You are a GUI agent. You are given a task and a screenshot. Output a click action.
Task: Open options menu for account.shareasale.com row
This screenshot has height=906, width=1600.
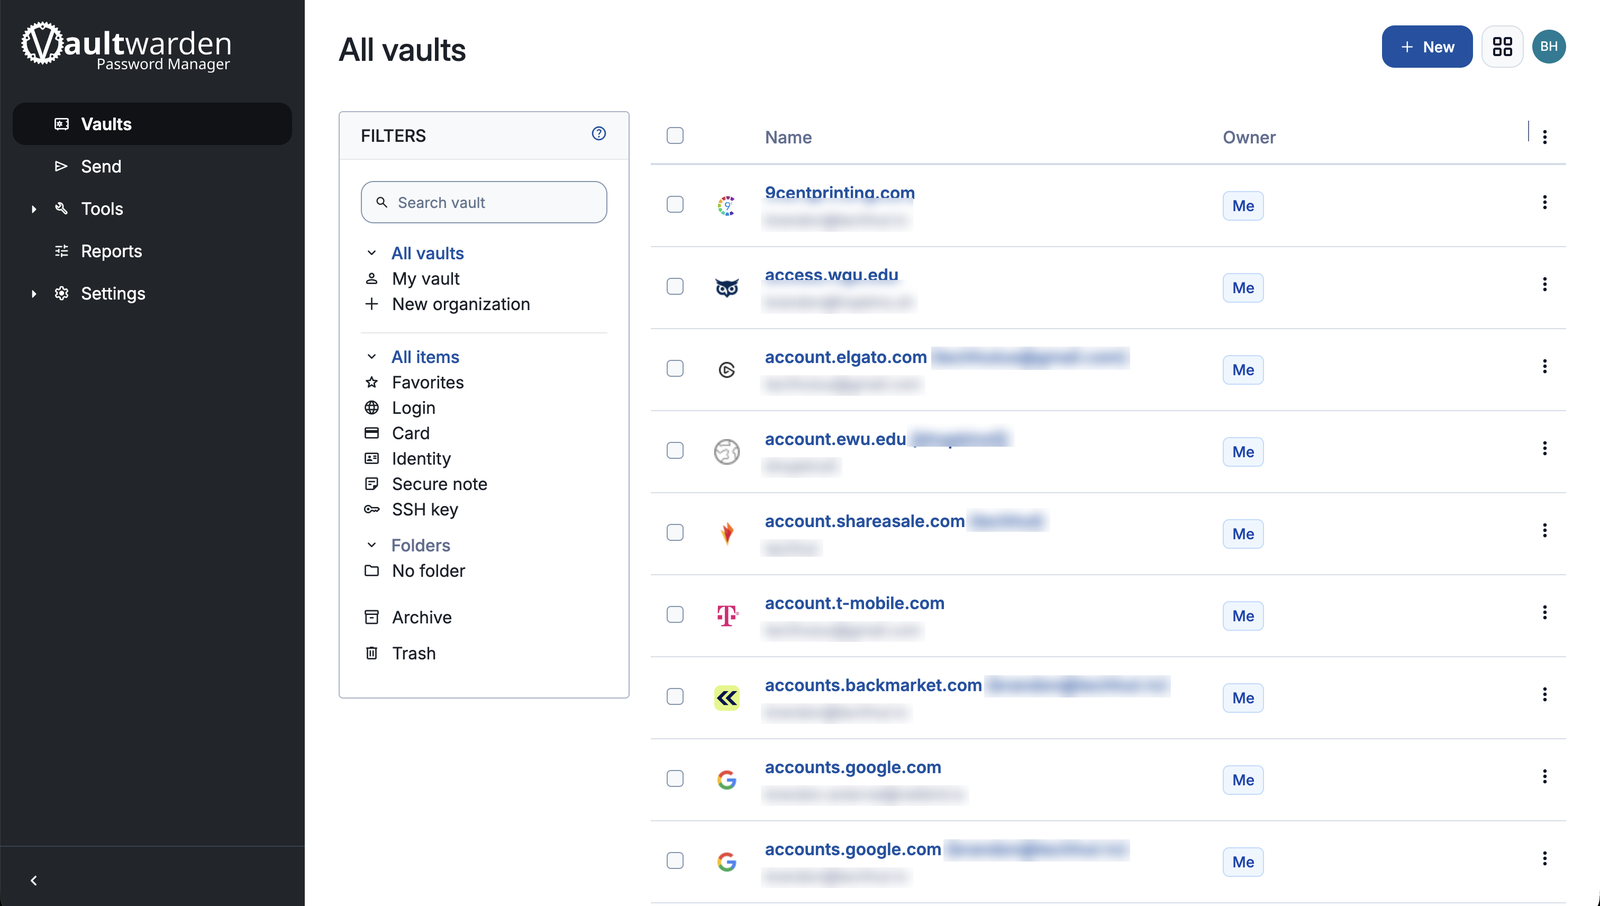click(1545, 531)
